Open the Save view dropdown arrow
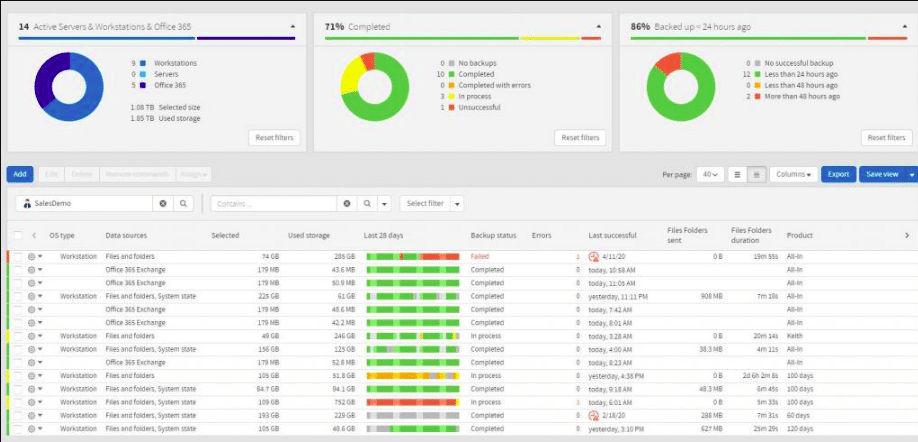The image size is (918, 442). (x=912, y=174)
